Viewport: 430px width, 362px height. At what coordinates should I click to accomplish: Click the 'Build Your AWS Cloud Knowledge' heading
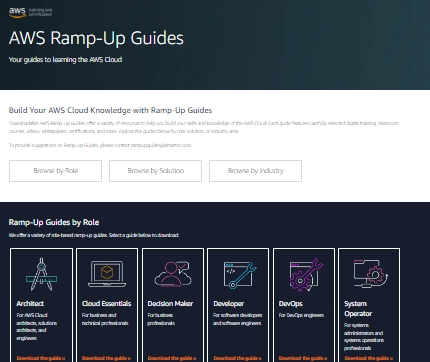click(x=110, y=110)
